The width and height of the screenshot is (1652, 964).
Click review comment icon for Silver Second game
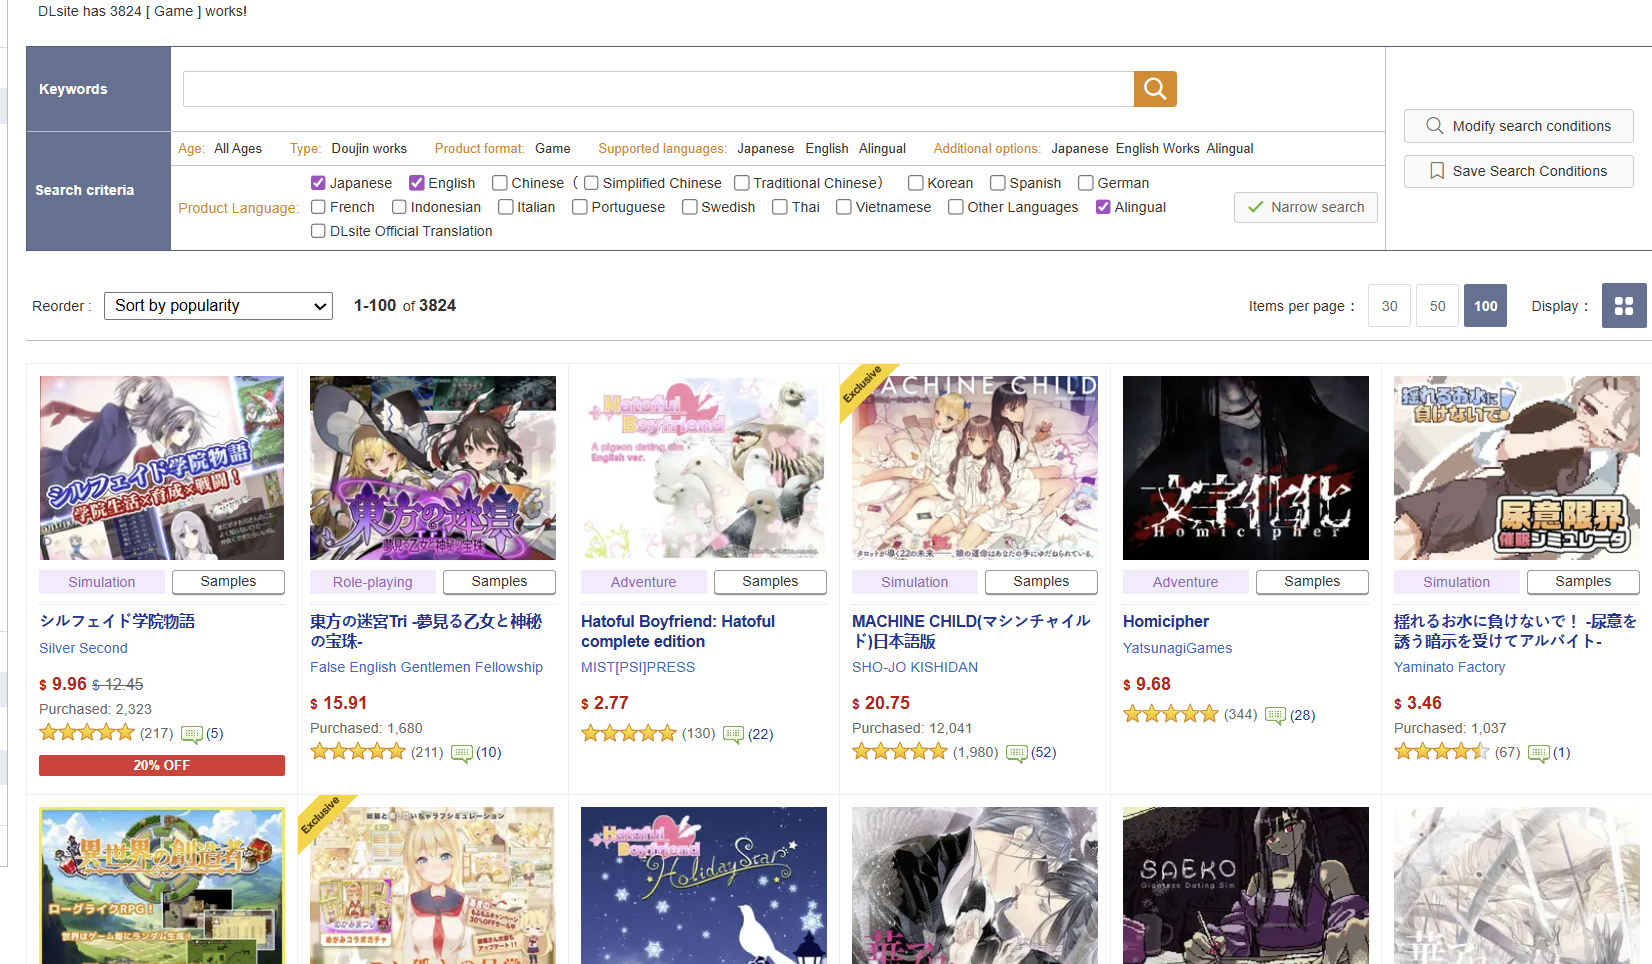(x=192, y=734)
